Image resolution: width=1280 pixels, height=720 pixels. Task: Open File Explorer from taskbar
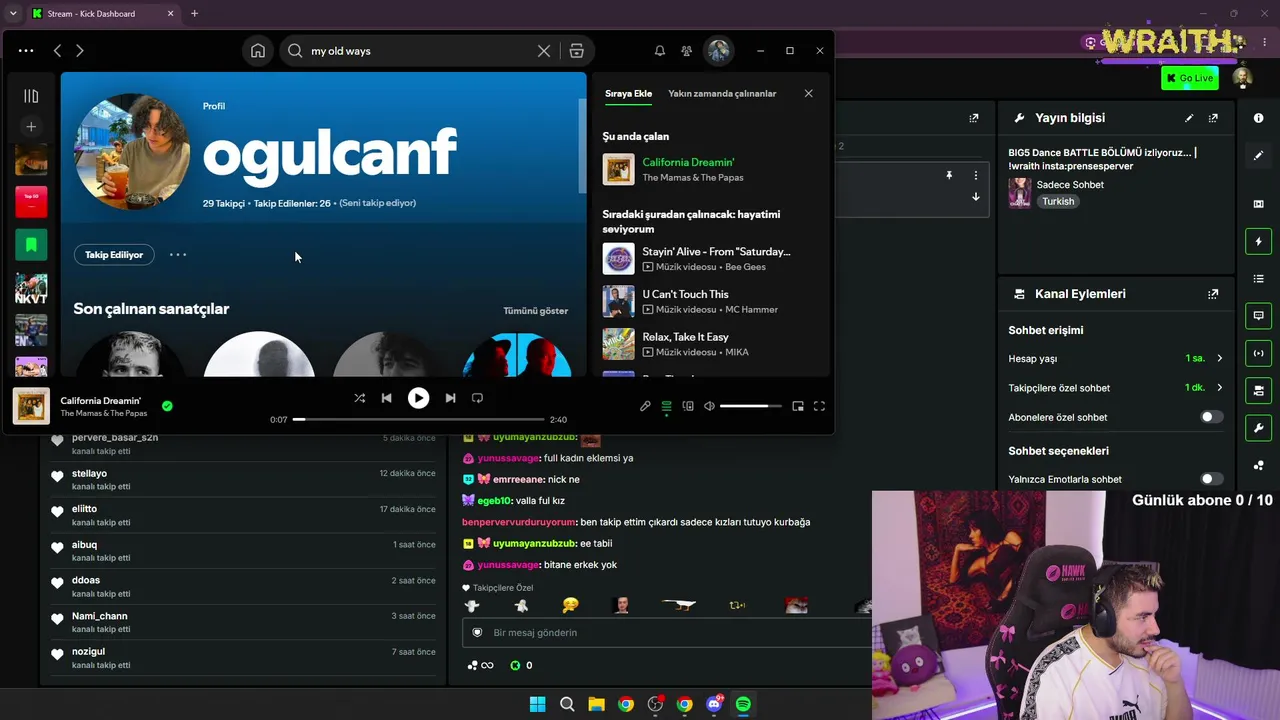coord(596,704)
